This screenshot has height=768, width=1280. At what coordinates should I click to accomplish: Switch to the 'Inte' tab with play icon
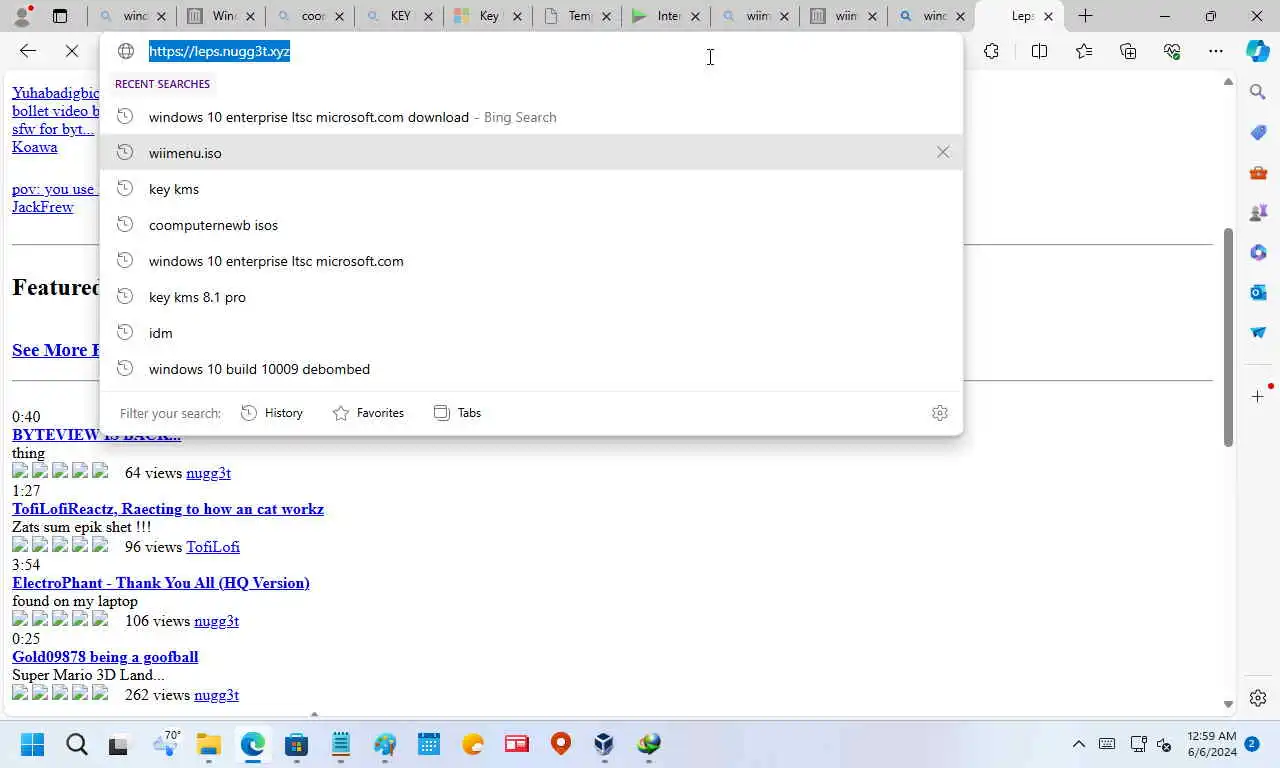click(x=664, y=16)
